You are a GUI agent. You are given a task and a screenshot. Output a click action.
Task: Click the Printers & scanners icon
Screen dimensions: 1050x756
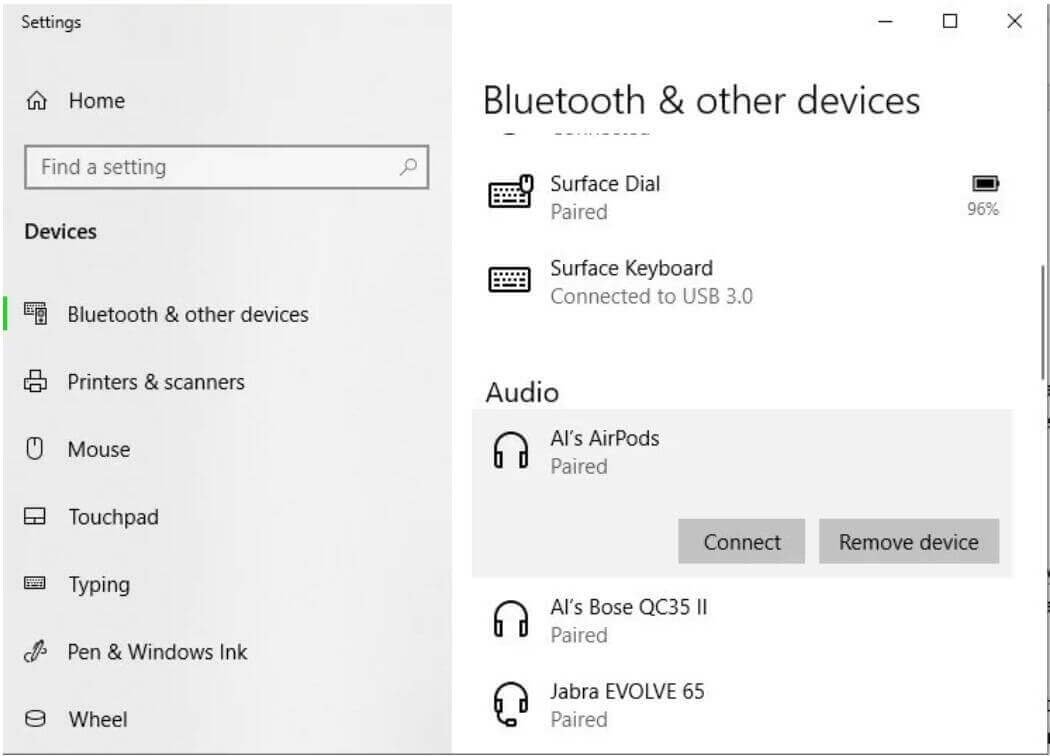(36, 382)
